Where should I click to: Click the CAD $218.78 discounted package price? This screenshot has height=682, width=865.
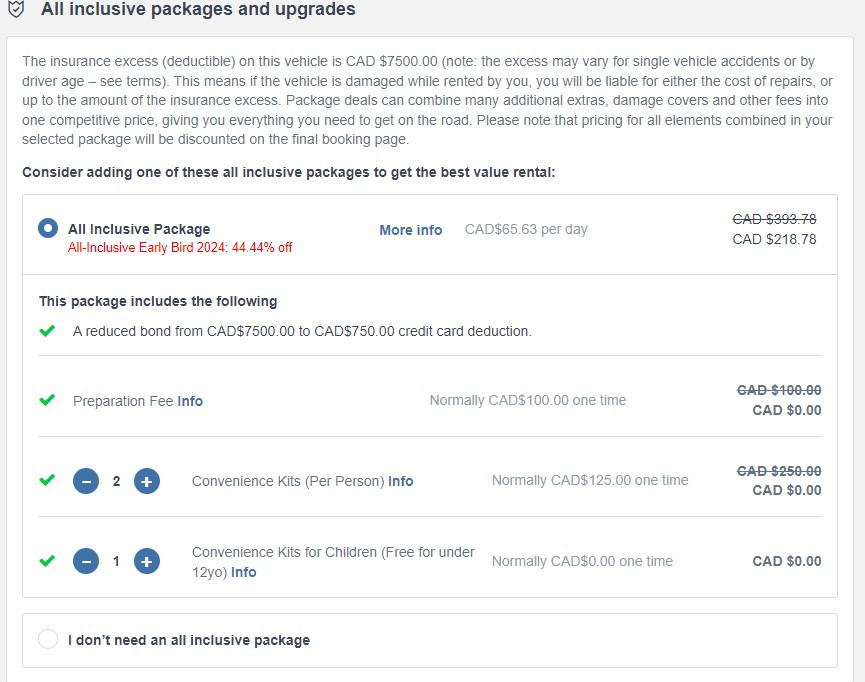click(774, 239)
